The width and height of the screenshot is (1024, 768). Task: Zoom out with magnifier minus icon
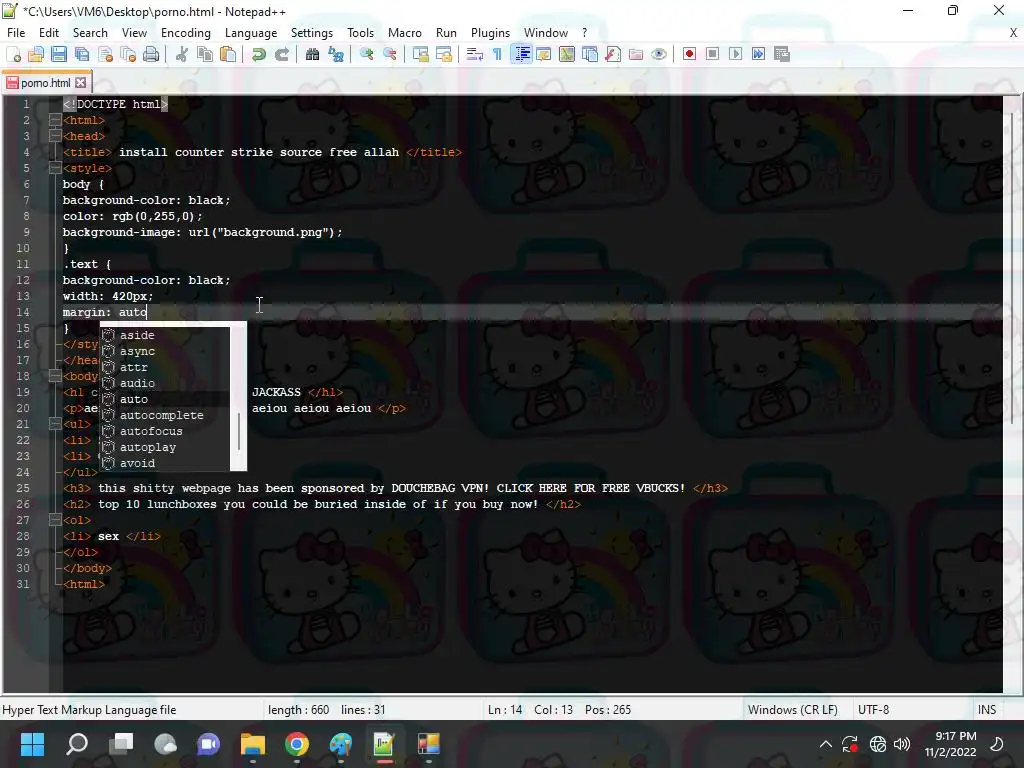[390, 54]
